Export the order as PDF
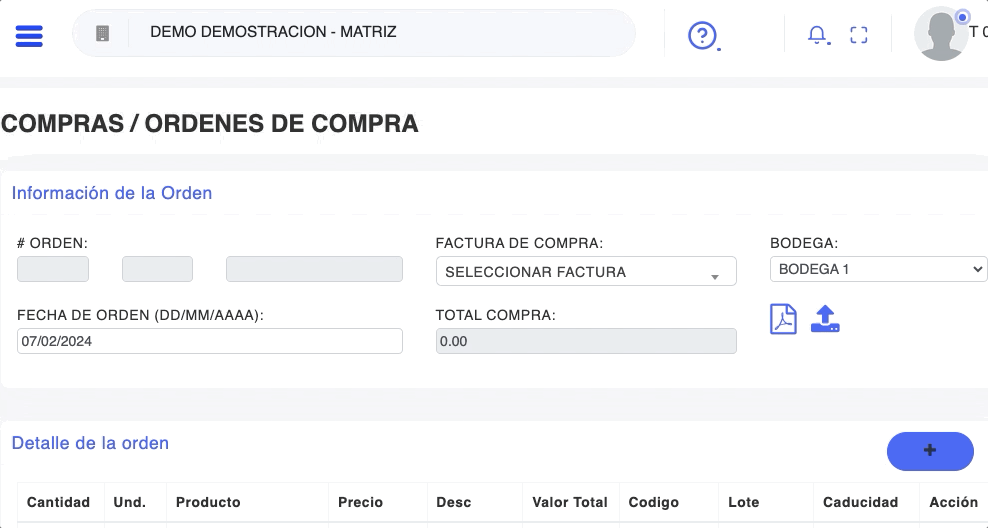This screenshot has width=988, height=528. point(783,319)
